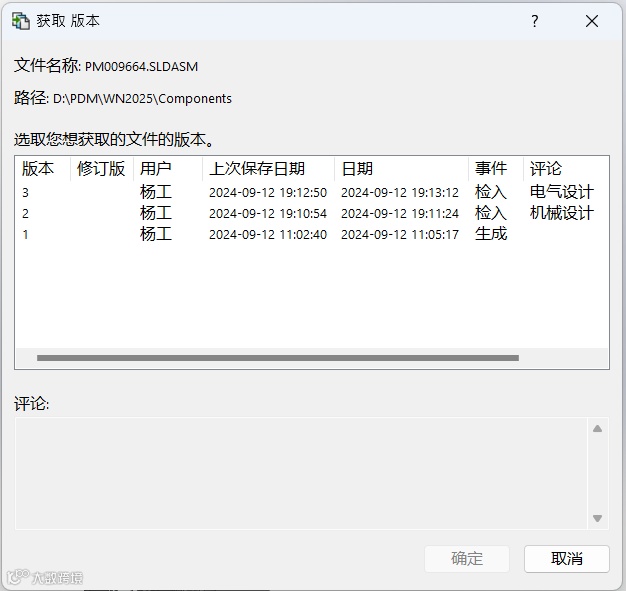The image size is (626, 591).
Task: Click 杨工 in the version 1 row
Action: click(x=156, y=234)
